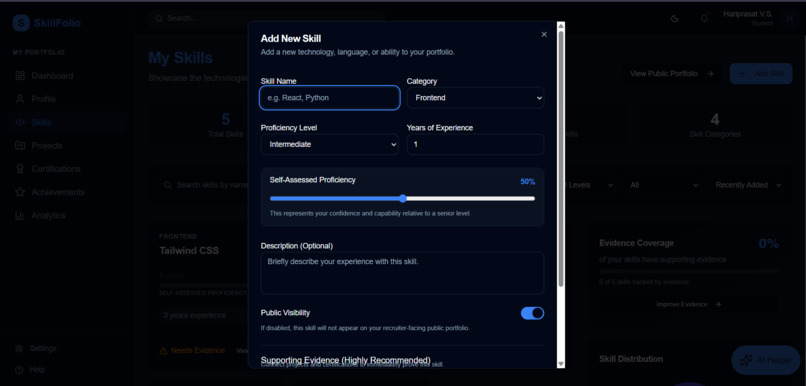The image size is (806, 386).
Task: Click the top Search bar
Action: pyautogui.click(x=266, y=18)
